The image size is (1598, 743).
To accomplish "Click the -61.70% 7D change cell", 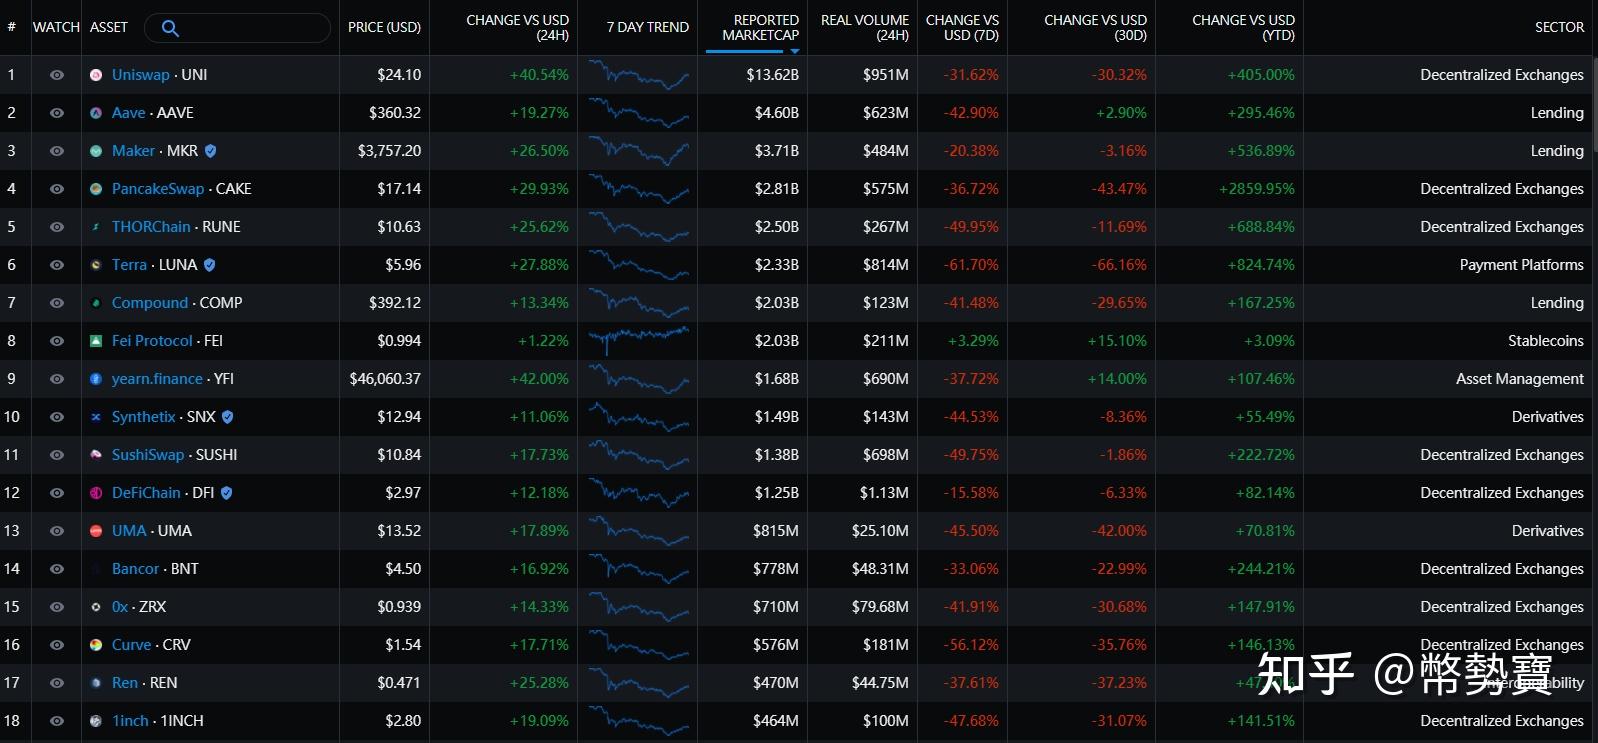I will 971,265.
